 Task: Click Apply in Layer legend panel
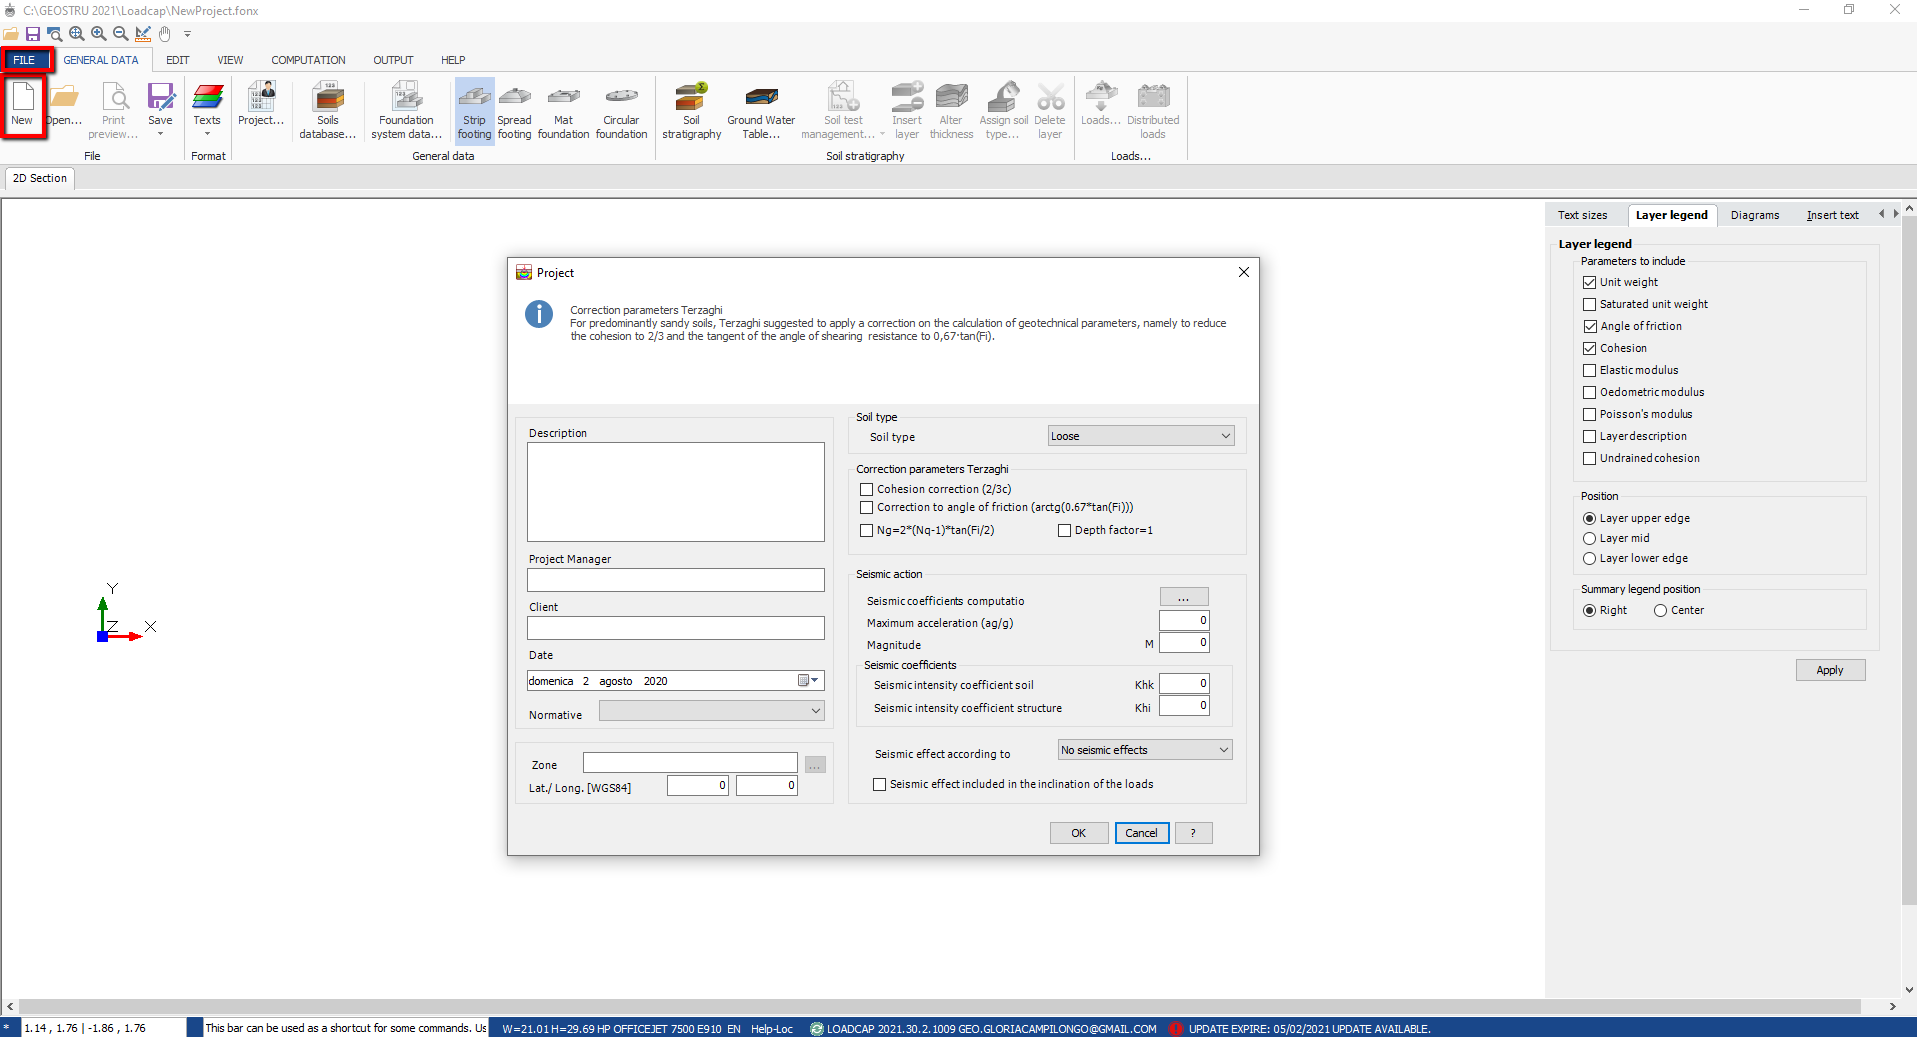(1830, 670)
